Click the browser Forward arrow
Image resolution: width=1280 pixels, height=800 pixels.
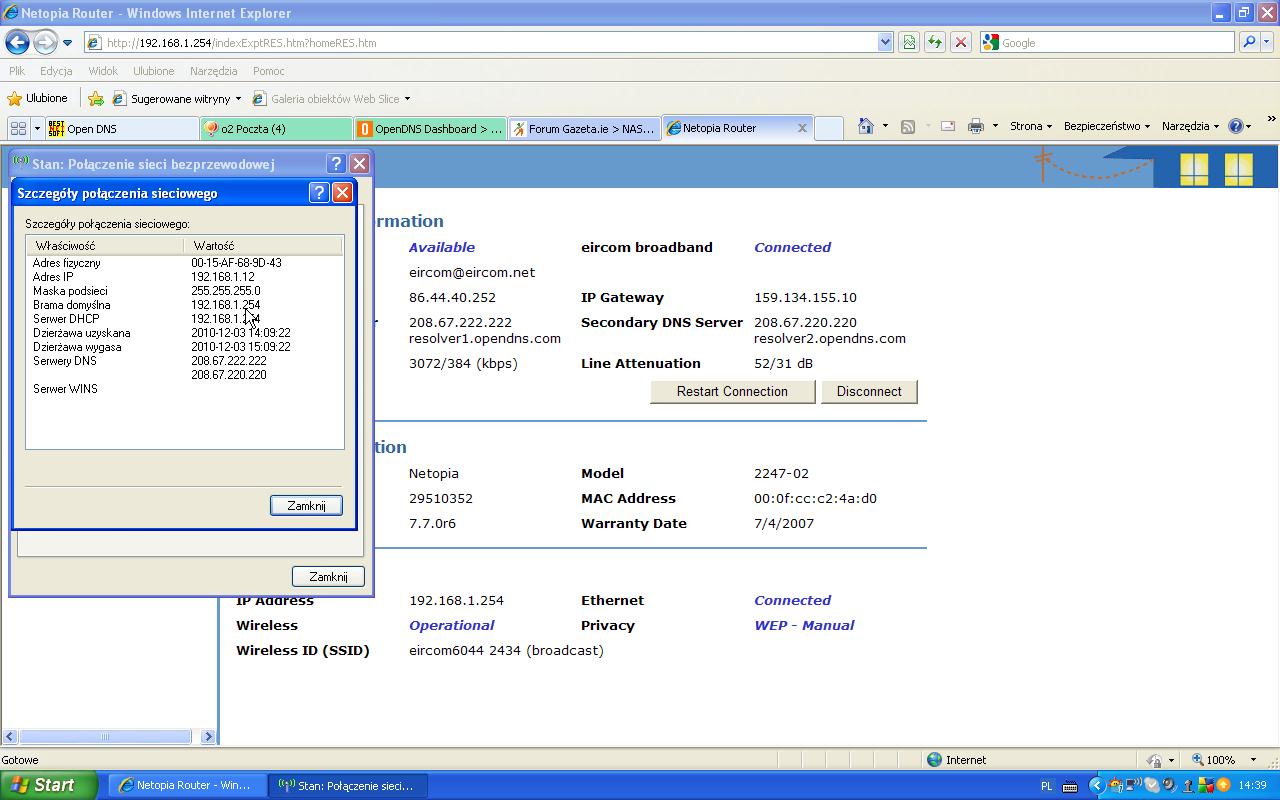pos(45,43)
